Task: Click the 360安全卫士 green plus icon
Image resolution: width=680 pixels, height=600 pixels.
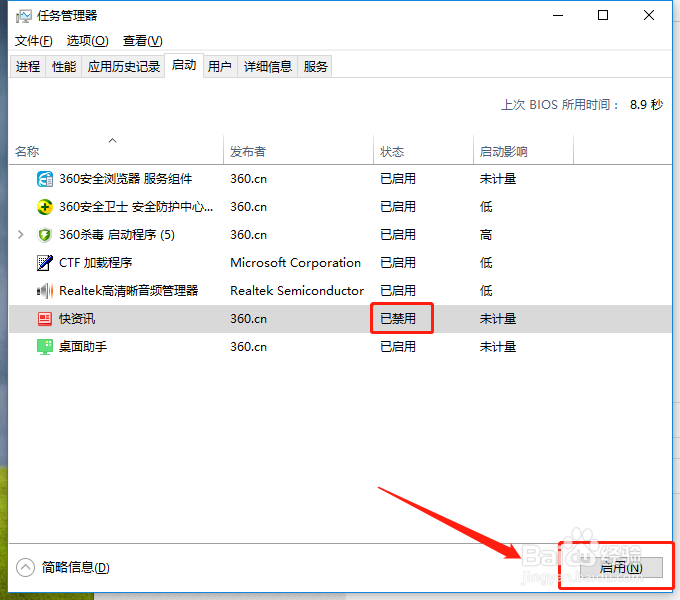Action: coord(45,207)
